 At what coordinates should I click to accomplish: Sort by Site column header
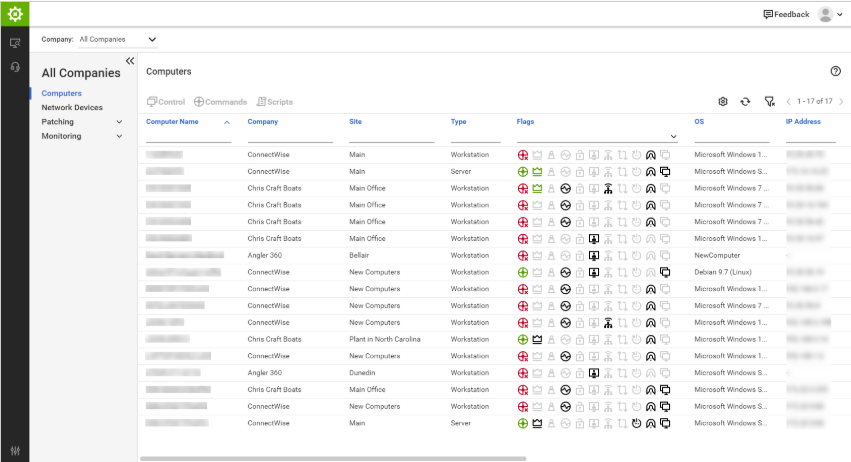coord(355,122)
